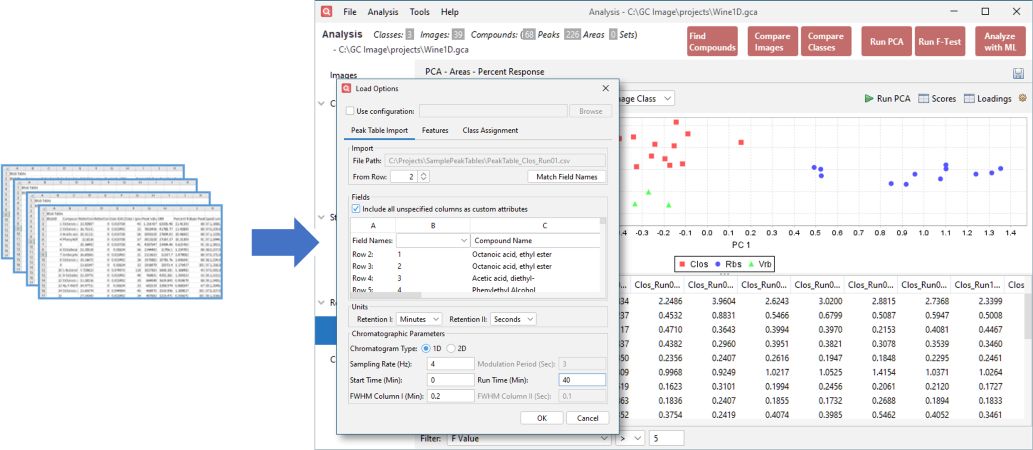Click the red Clos legend marker

point(681,264)
